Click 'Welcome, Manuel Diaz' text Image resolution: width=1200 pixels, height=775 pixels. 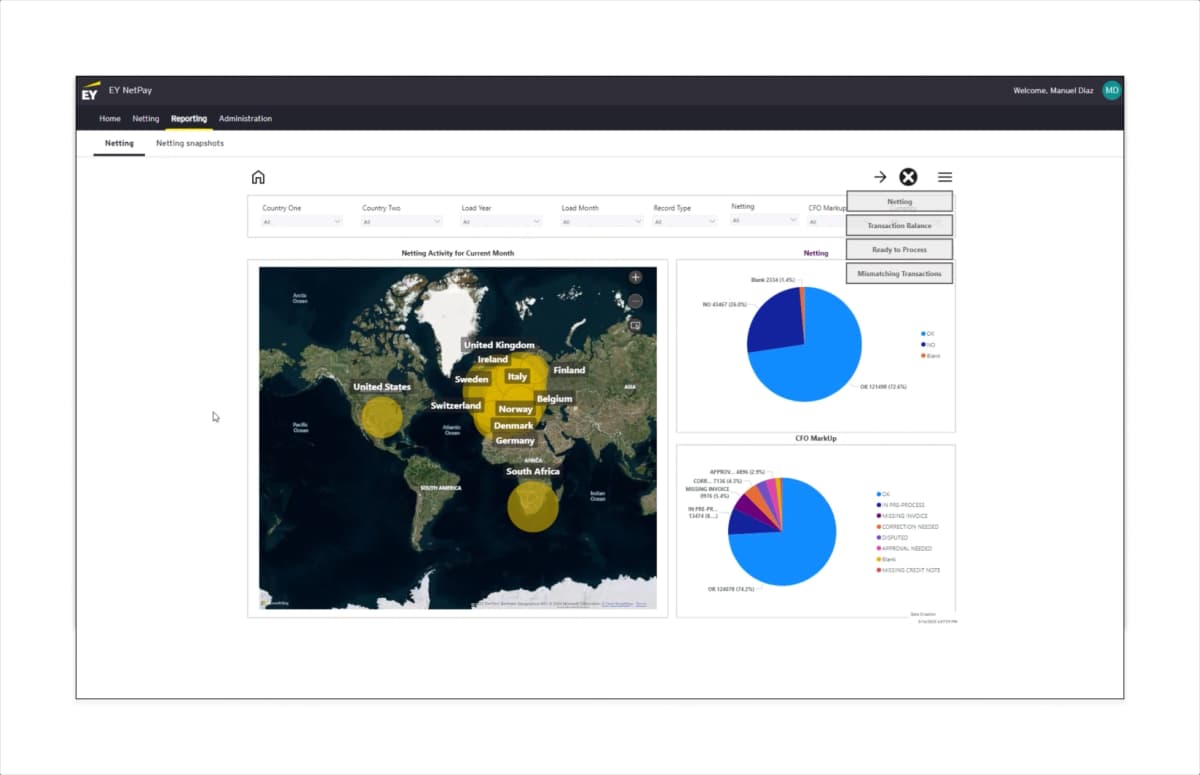tap(1054, 91)
